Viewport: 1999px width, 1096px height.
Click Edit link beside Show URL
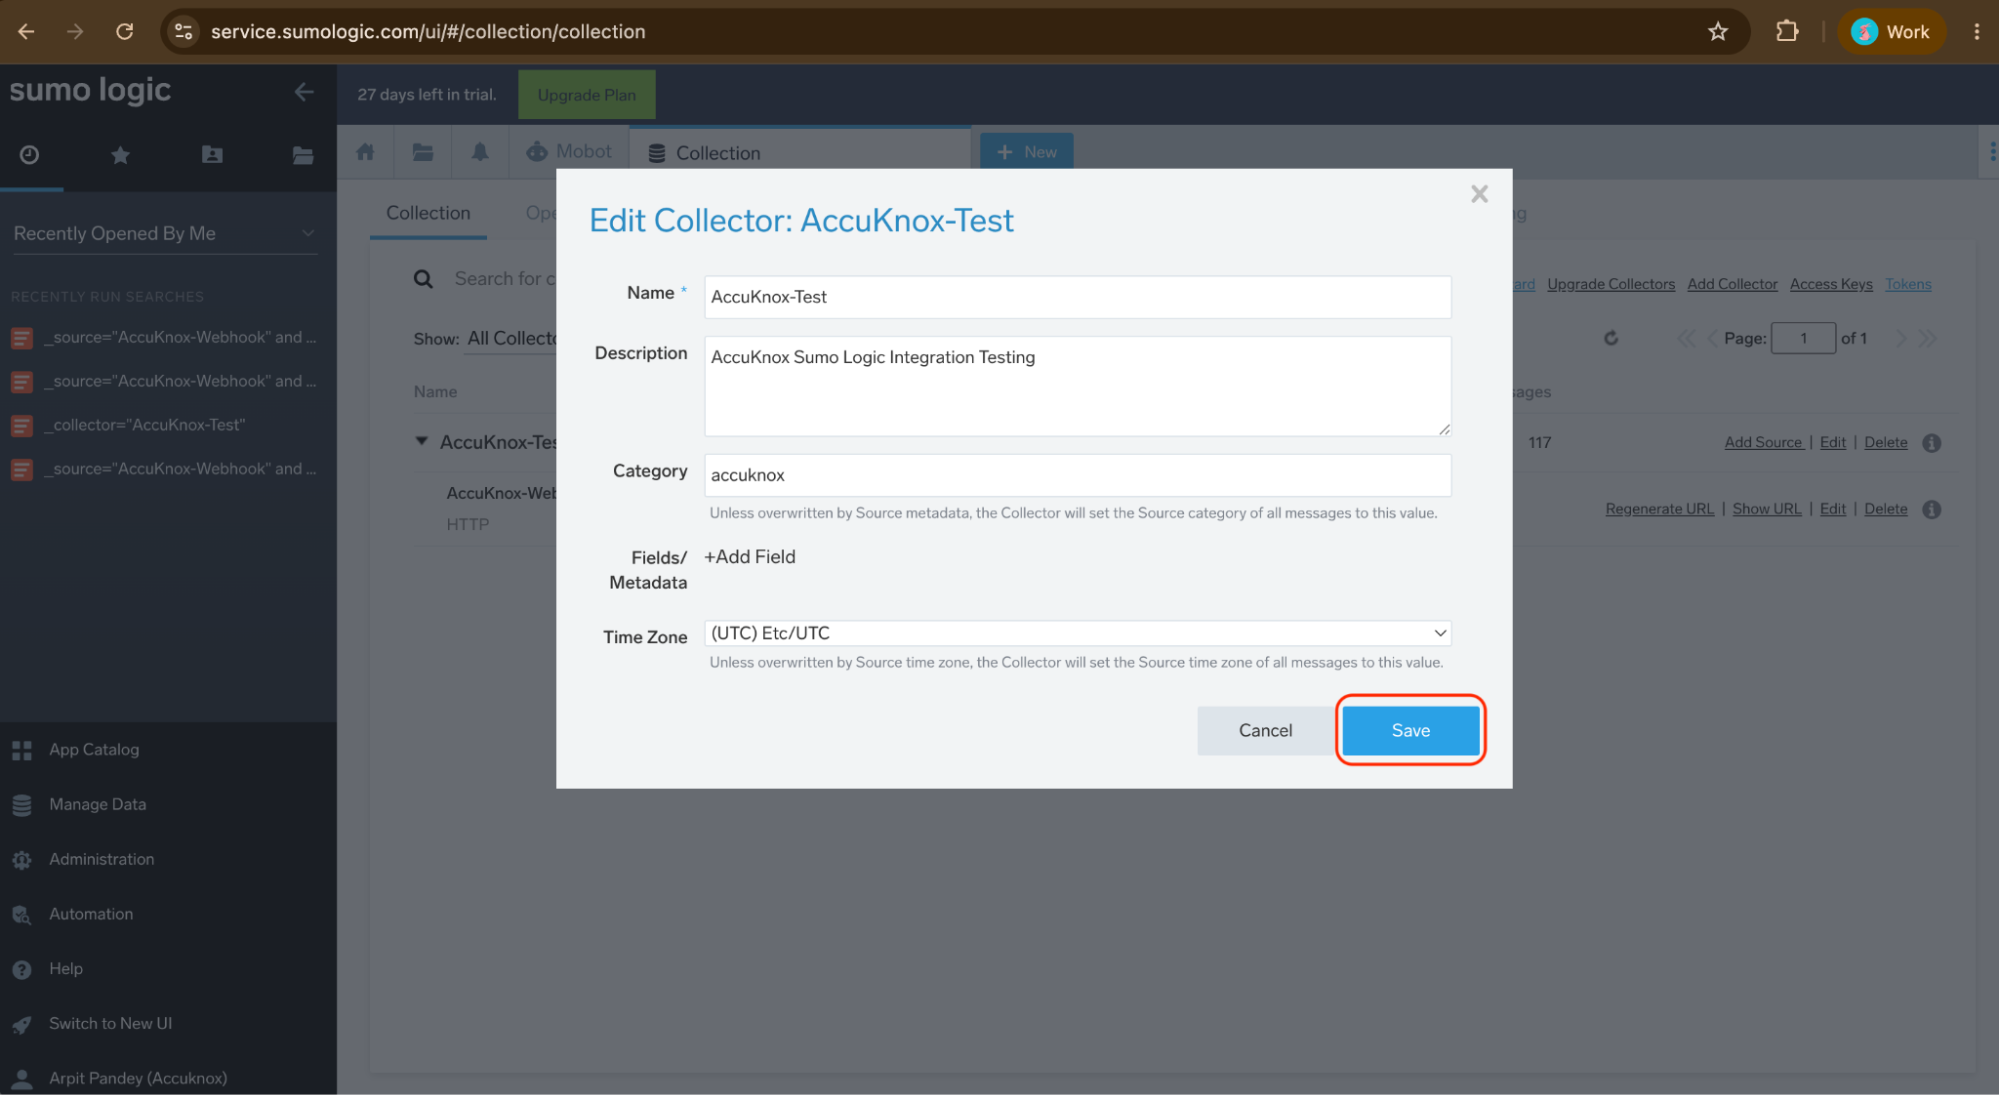(x=1832, y=509)
